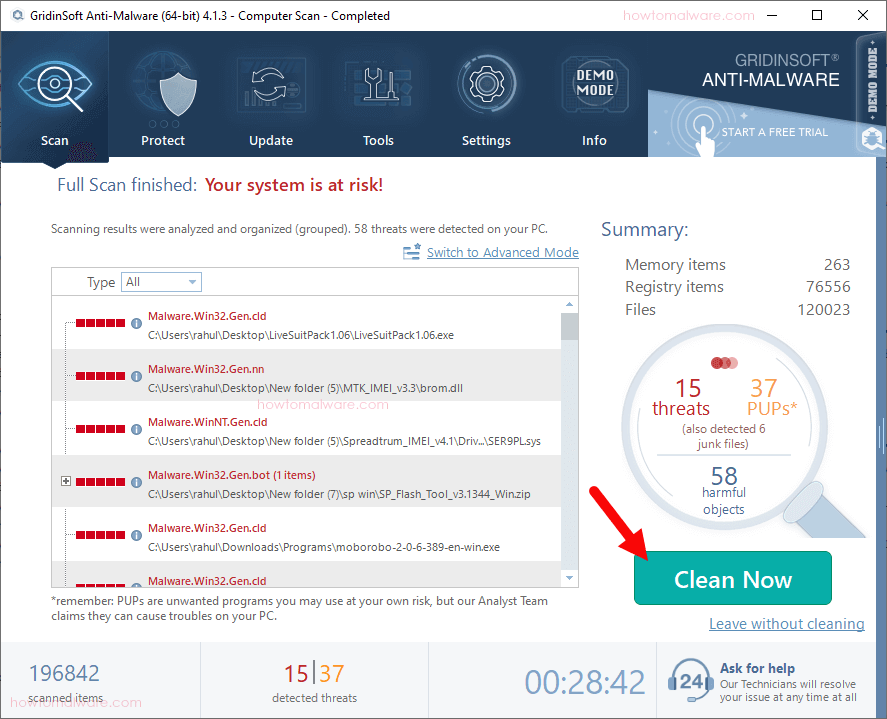Open the Type filter dropdown showing All
887x719 pixels.
coord(161,282)
